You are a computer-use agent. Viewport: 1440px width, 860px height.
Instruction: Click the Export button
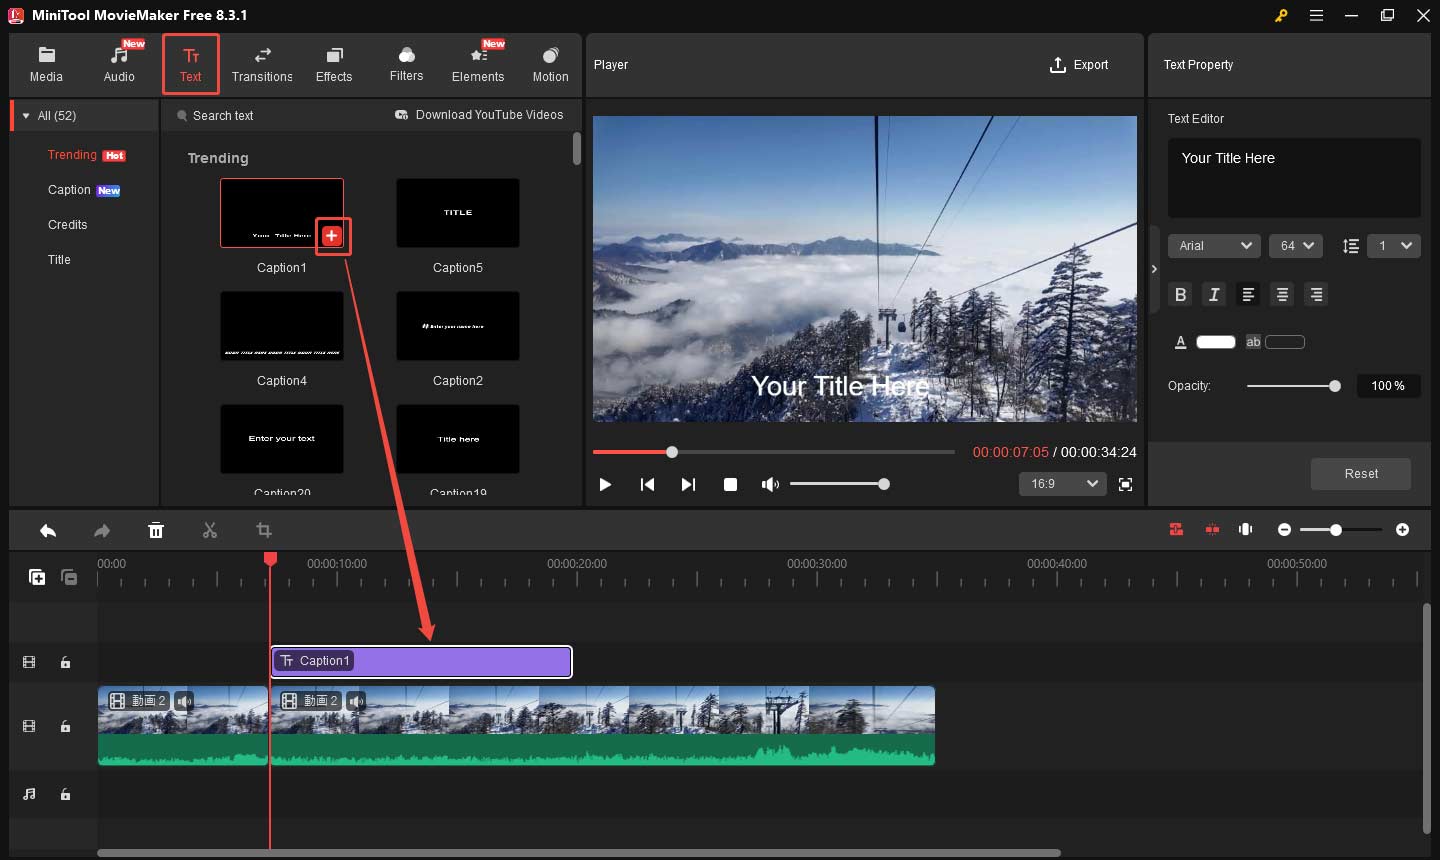pyautogui.click(x=1079, y=65)
